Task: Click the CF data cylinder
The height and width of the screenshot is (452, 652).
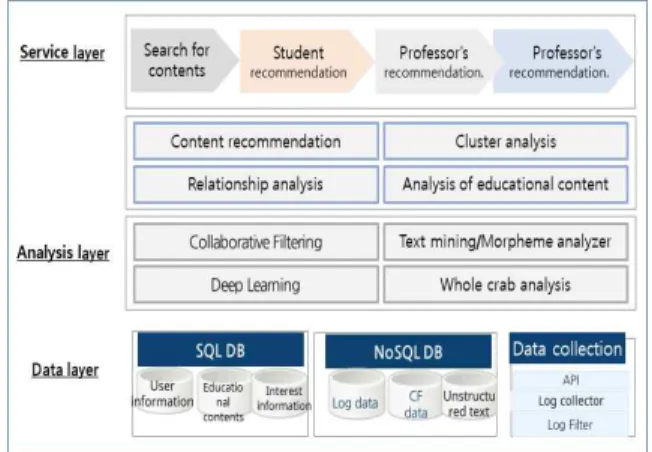Action: (415, 395)
